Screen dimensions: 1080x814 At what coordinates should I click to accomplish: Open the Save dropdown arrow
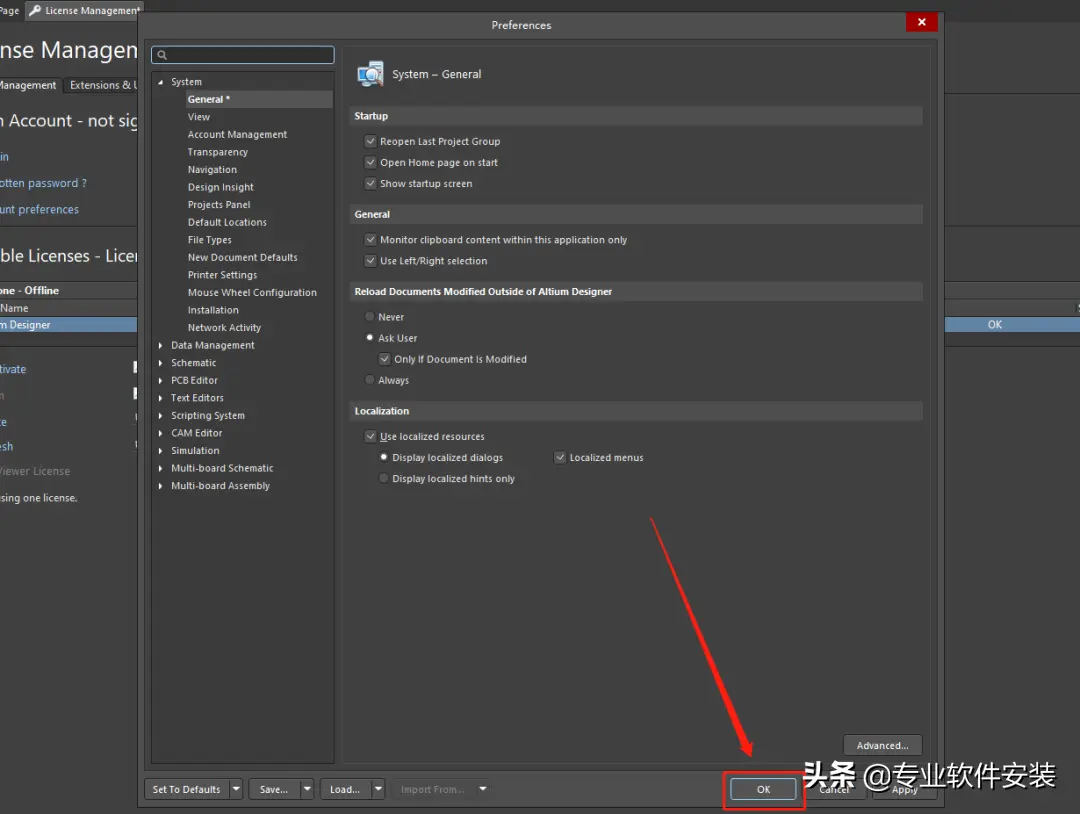307,789
